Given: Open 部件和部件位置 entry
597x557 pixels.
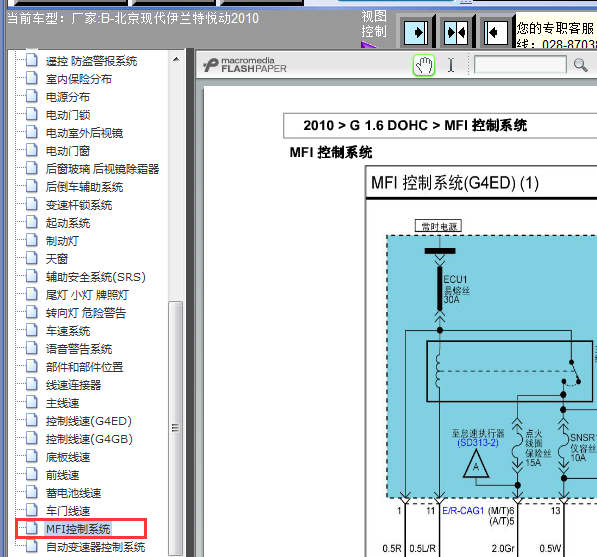Looking at the screenshot, I should coord(85,367).
